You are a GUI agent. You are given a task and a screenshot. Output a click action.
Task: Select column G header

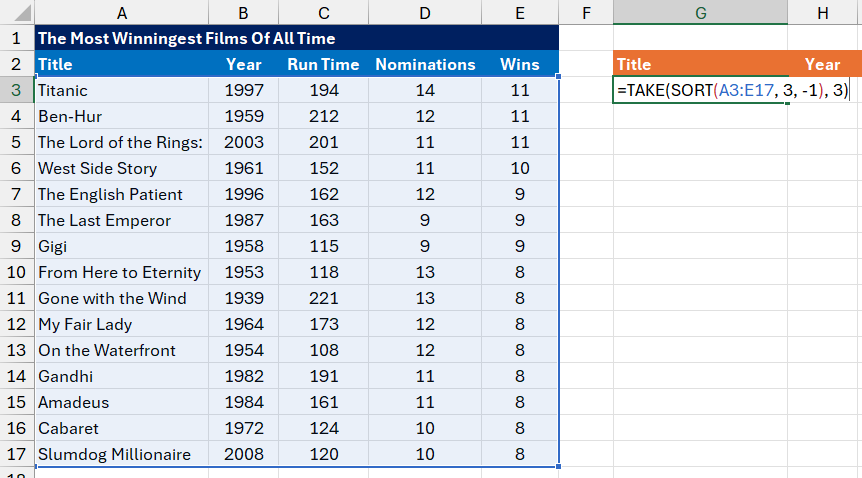point(700,13)
